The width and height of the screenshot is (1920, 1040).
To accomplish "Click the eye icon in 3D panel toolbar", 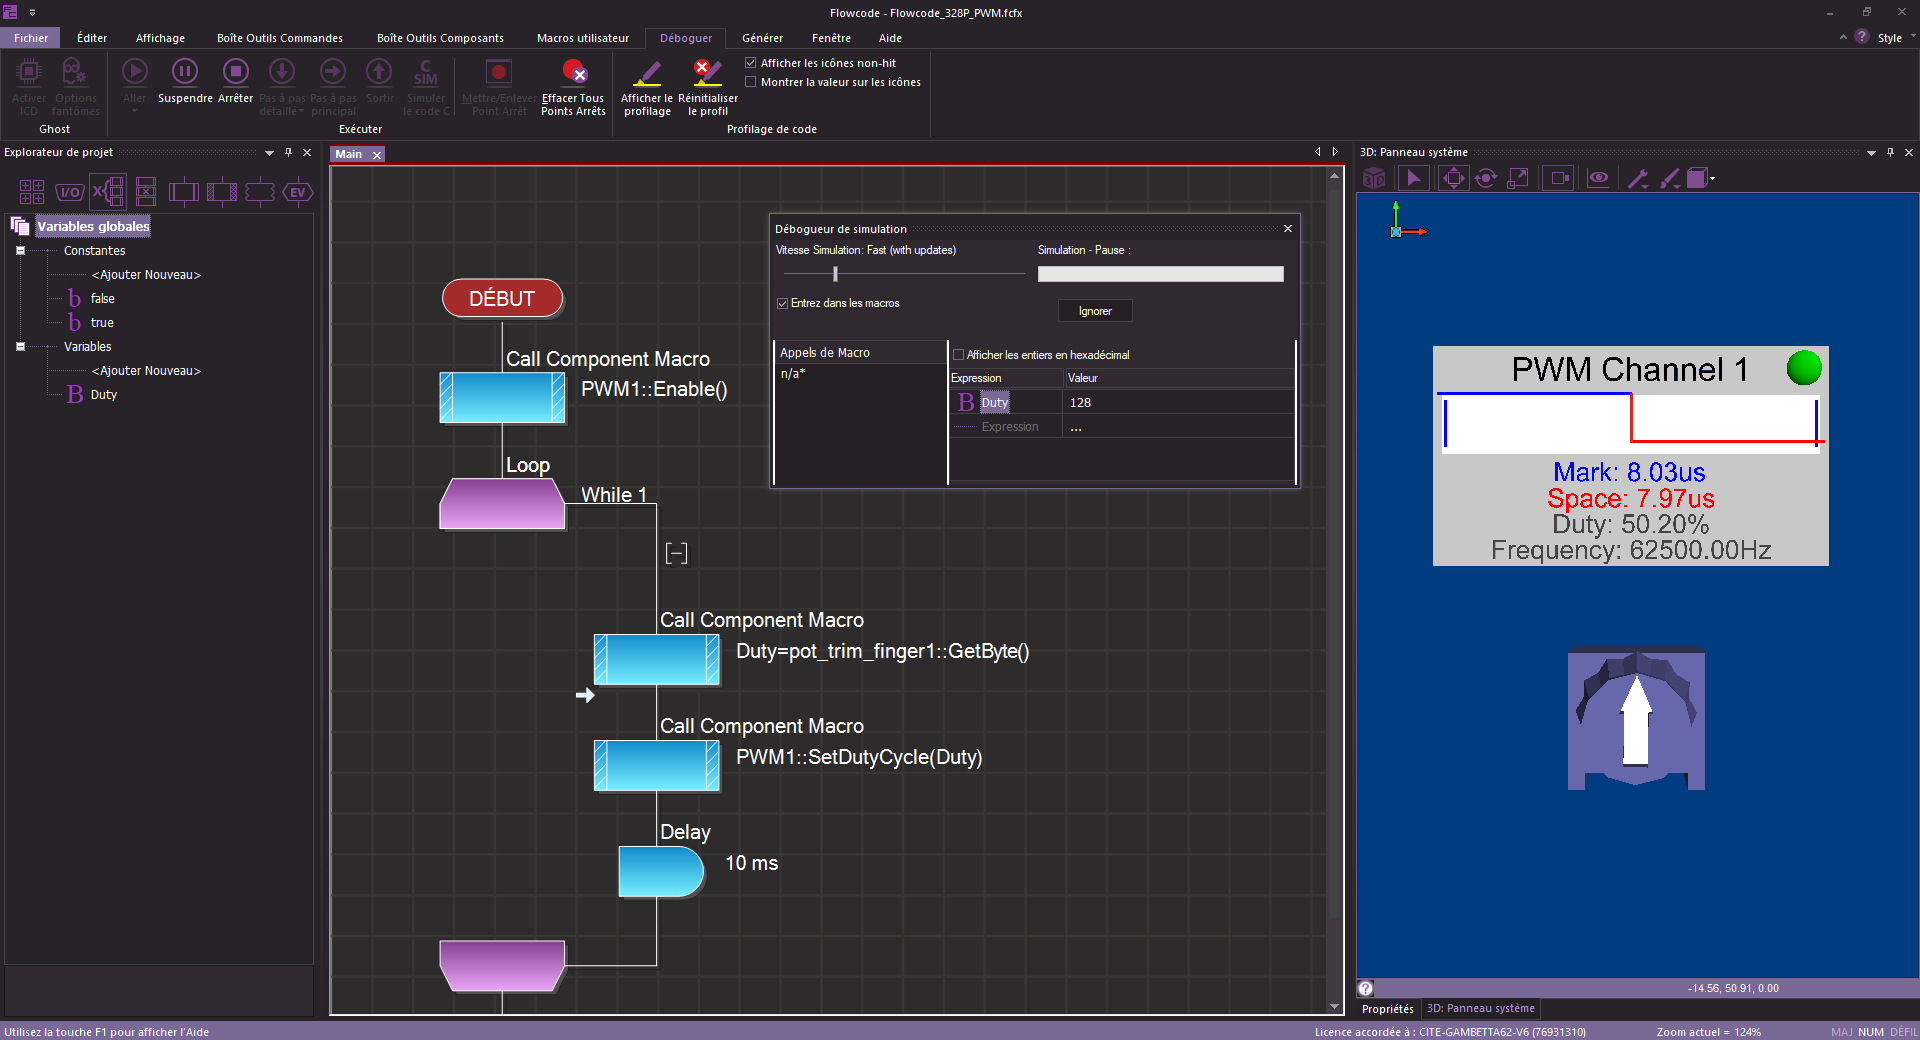I will pyautogui.click(x=1598, y=178).
